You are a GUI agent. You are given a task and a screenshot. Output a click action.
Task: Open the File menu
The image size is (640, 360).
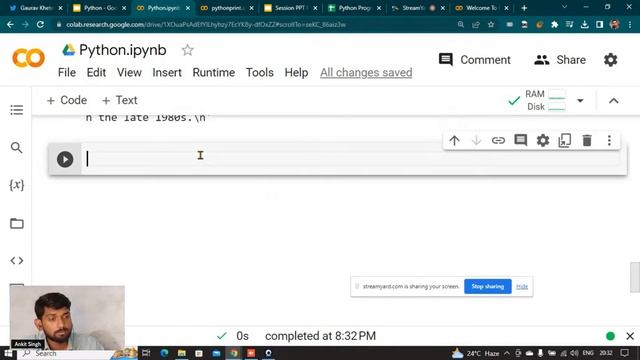coord(67,73)
